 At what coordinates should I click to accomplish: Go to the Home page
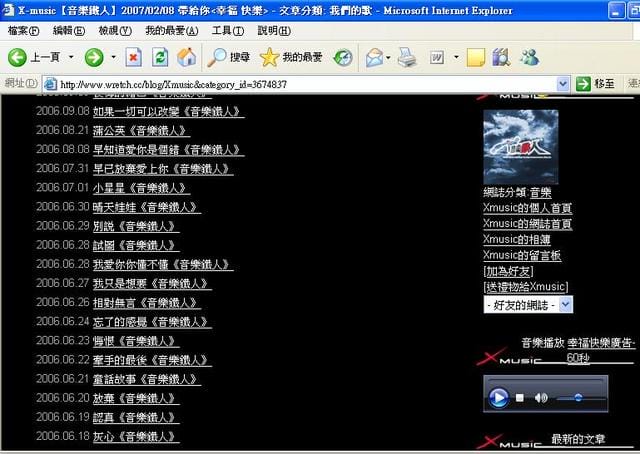186,58
